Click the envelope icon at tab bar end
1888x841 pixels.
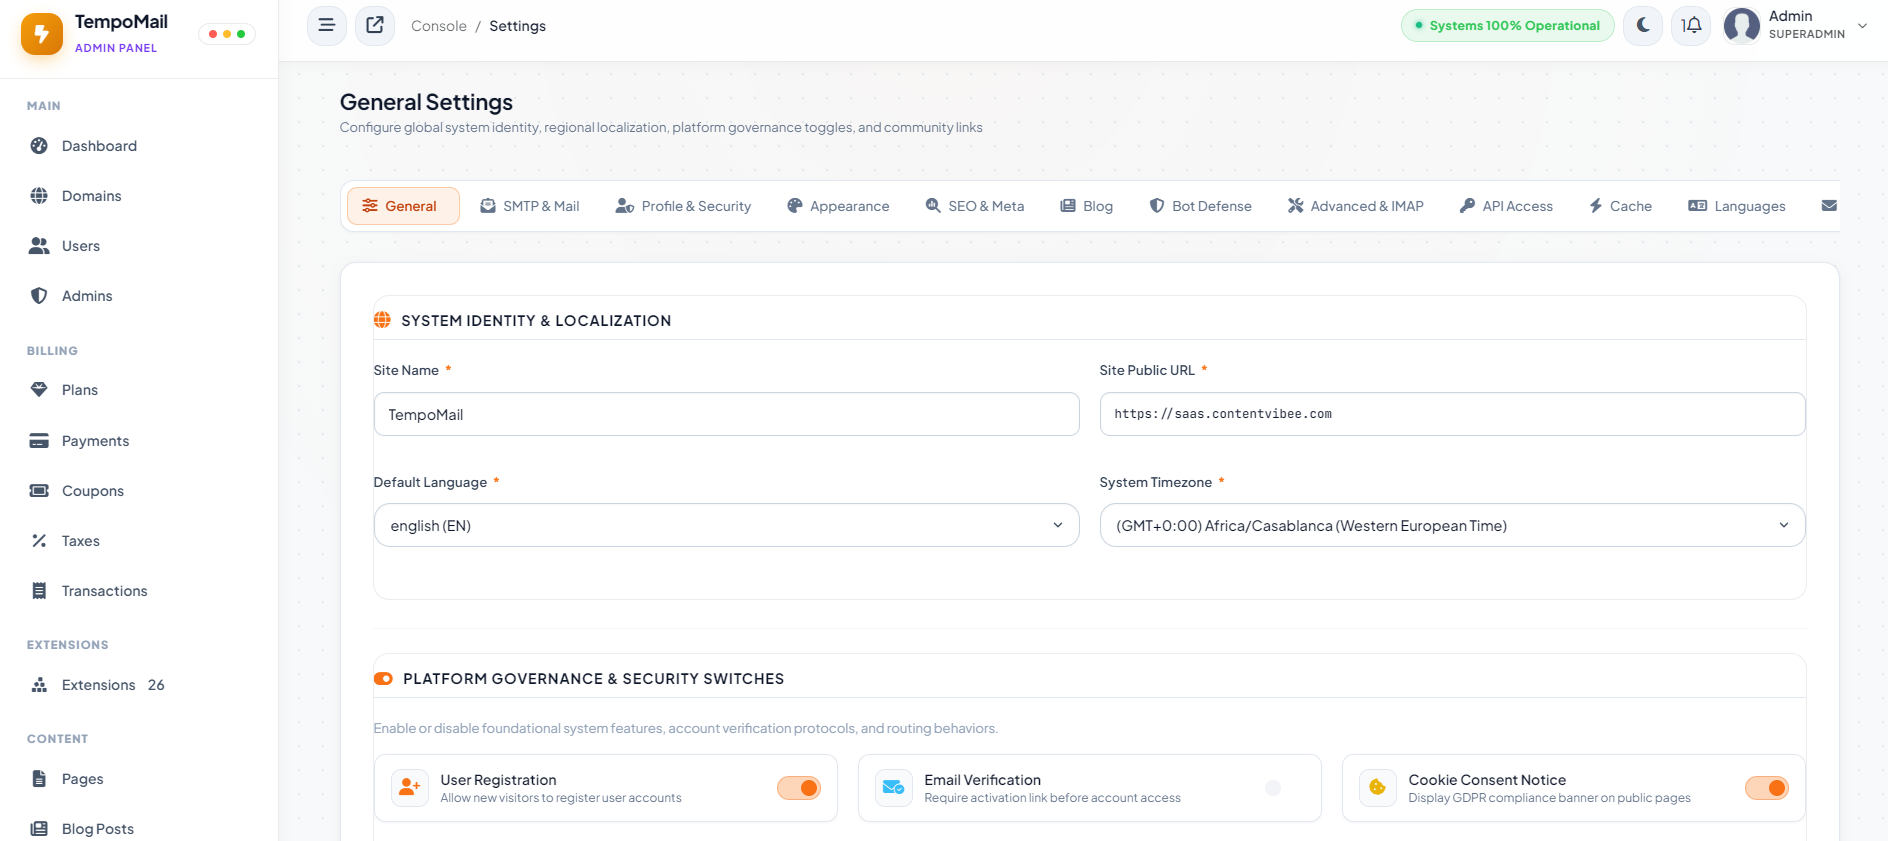click(1829, 206)
